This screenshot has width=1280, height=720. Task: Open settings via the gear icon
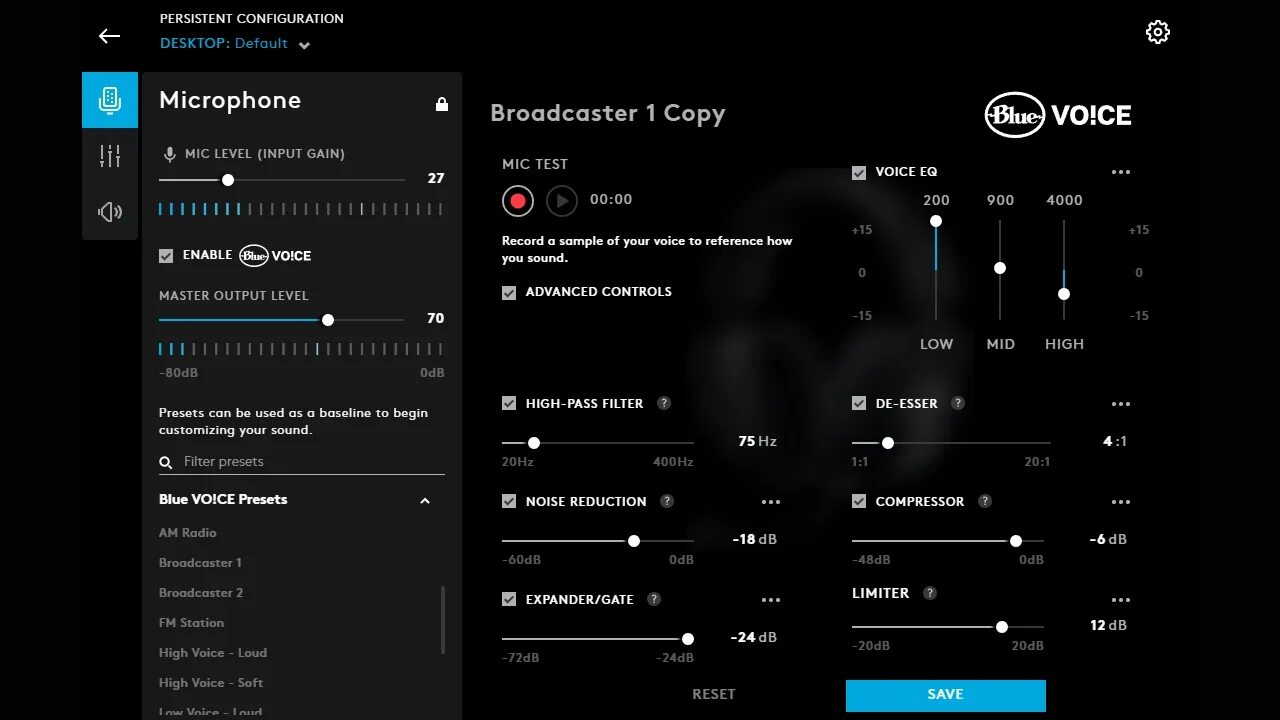coord(1157,32)
